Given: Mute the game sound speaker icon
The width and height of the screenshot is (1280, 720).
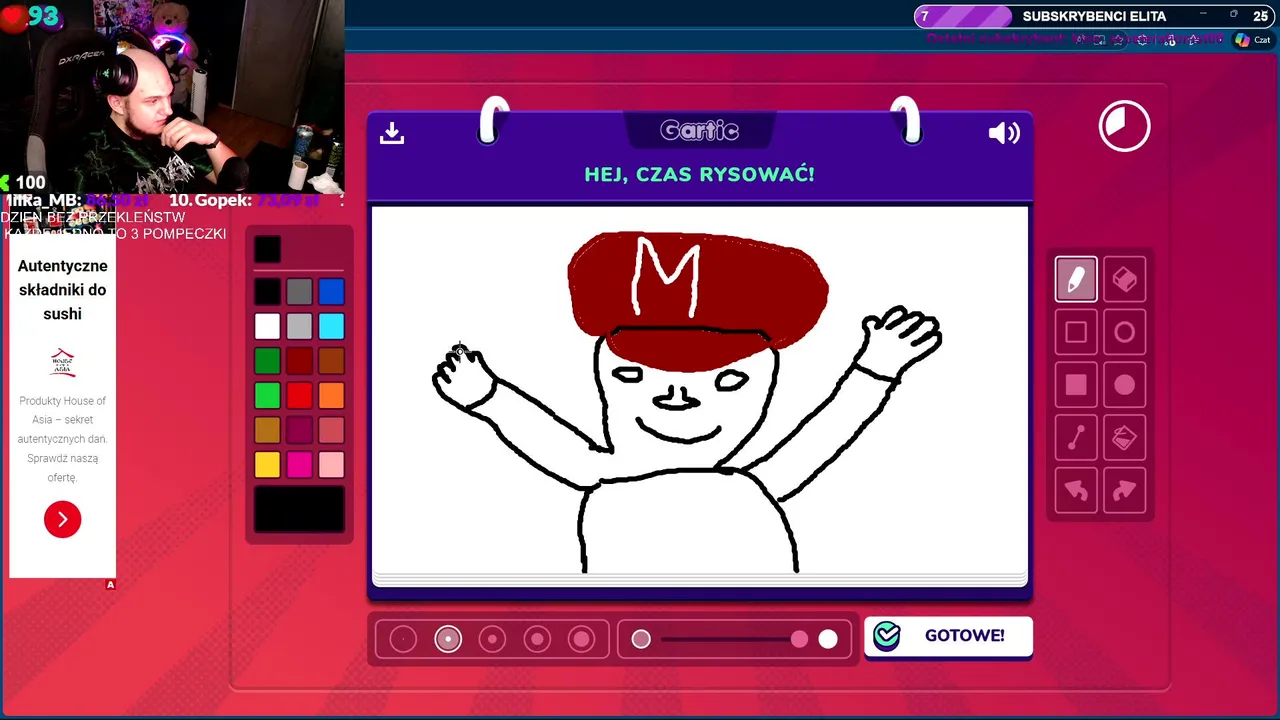Looking at the screenshot, I should pos(1004,133).
